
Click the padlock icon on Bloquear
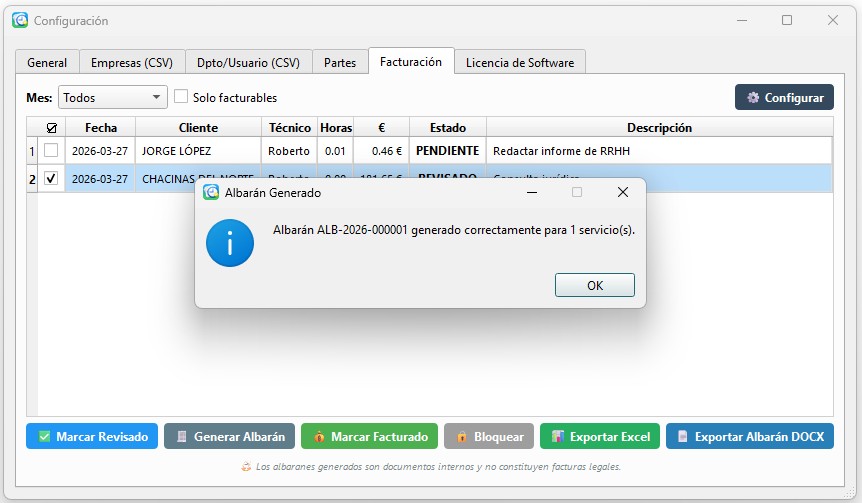click(462, 437)
